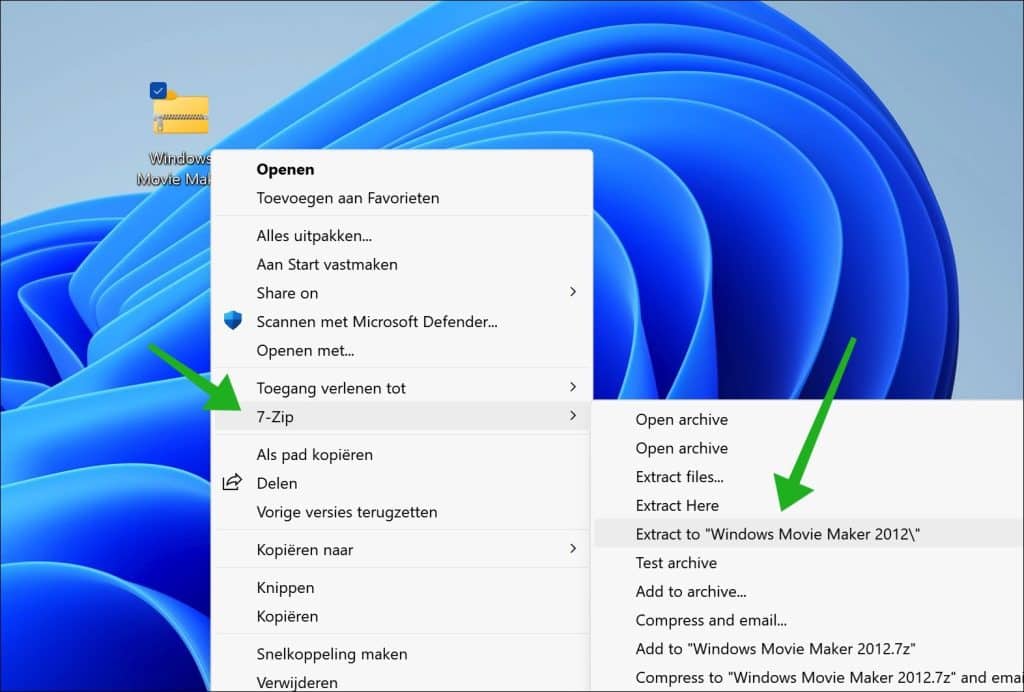Choose Openen in the context menu
Viewport: 1024px width, 692px height.
402,169
